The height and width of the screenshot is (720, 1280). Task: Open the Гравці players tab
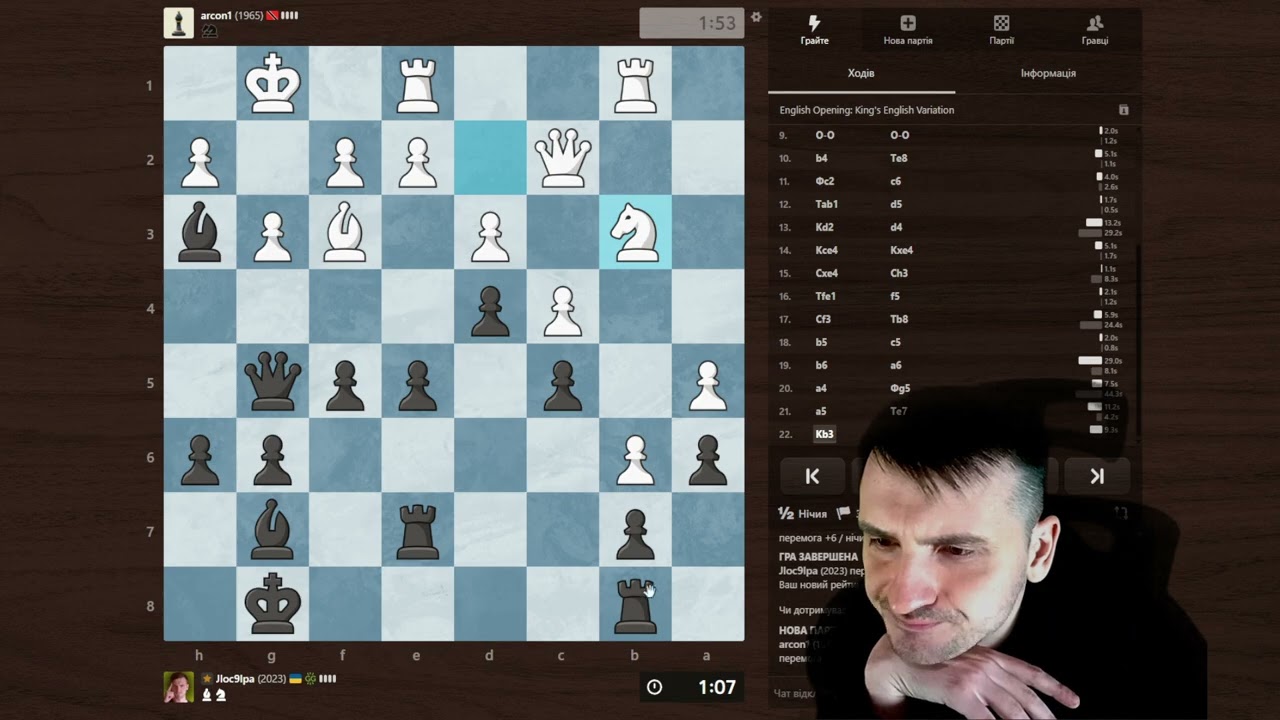[x=1094, y=30]
